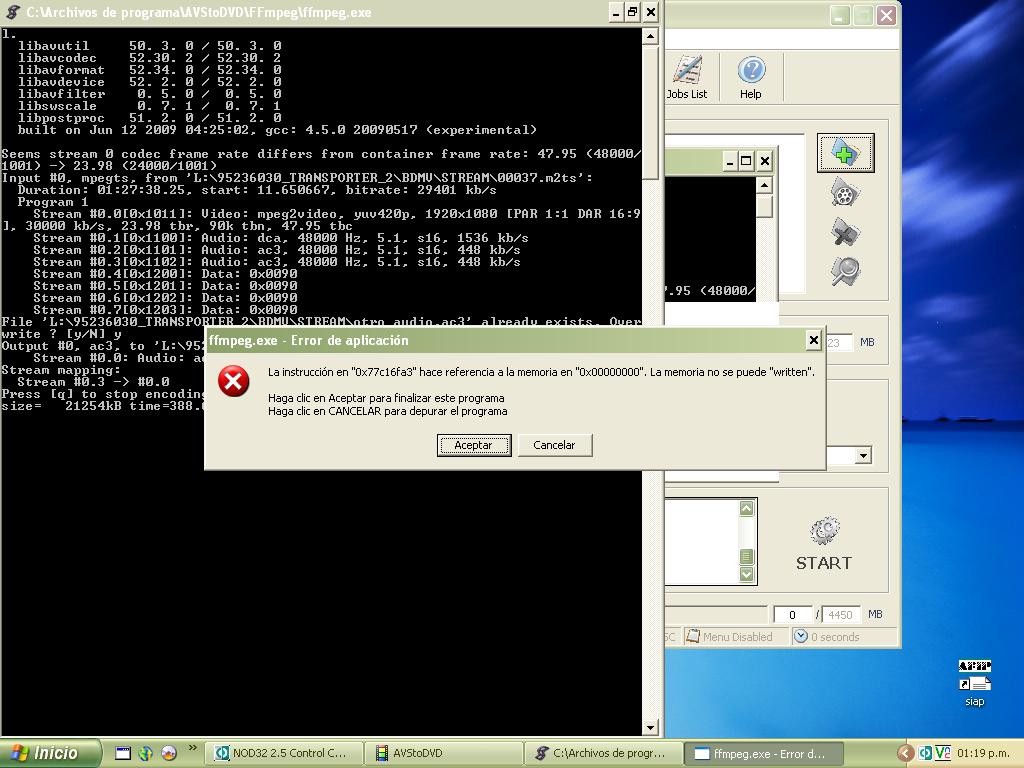Switch to AVStoDVD taskbar button
1024x768 pixels.
(444, 754)
